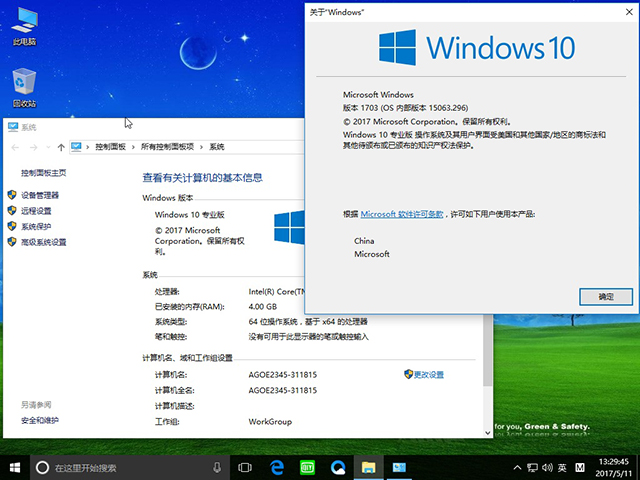Screen dimensions: 640x480
Task: Open the blue browser icon beside iQIYI
Action: coord(338,467)
